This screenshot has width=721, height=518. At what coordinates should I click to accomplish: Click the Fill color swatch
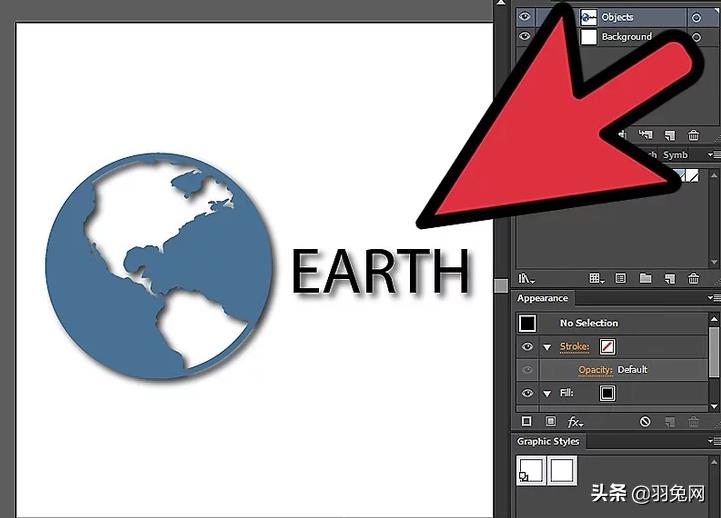(607, 393)
